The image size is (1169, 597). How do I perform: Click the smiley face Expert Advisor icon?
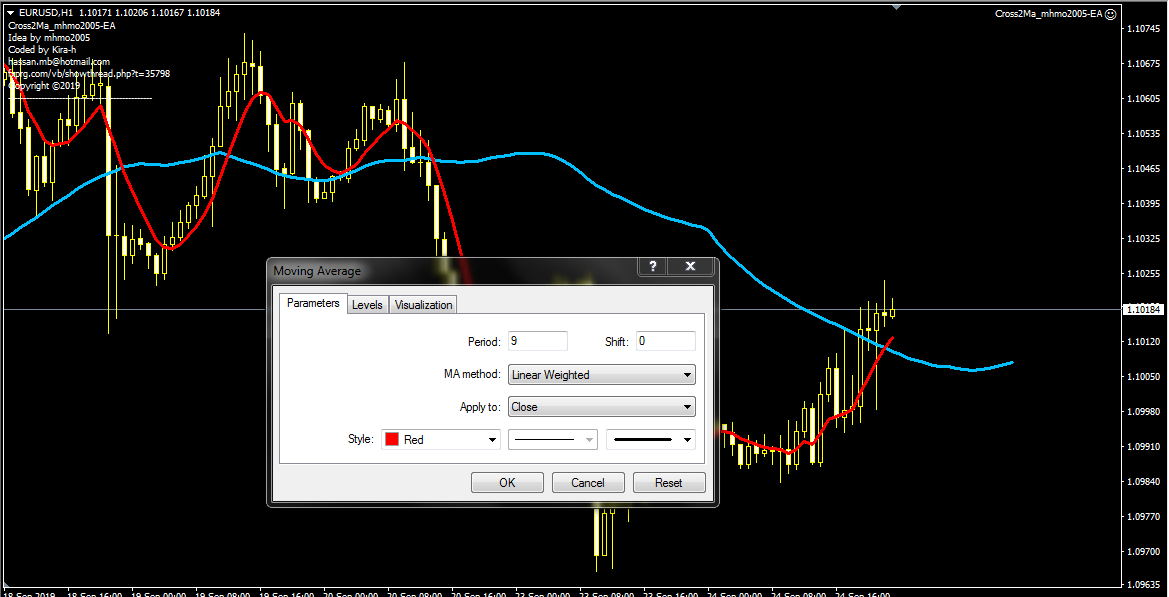click(x=1111, y=14)
